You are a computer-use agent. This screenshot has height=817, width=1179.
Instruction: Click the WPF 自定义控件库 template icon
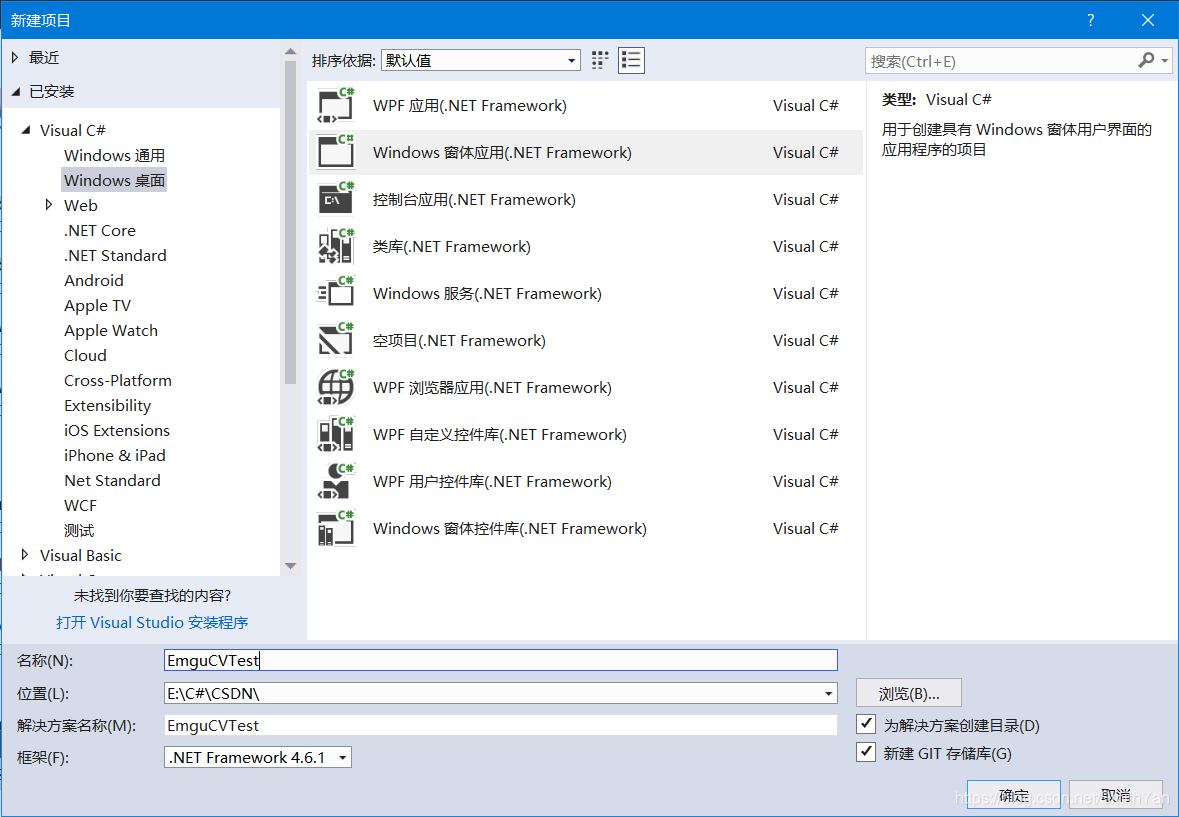[335, 434]
